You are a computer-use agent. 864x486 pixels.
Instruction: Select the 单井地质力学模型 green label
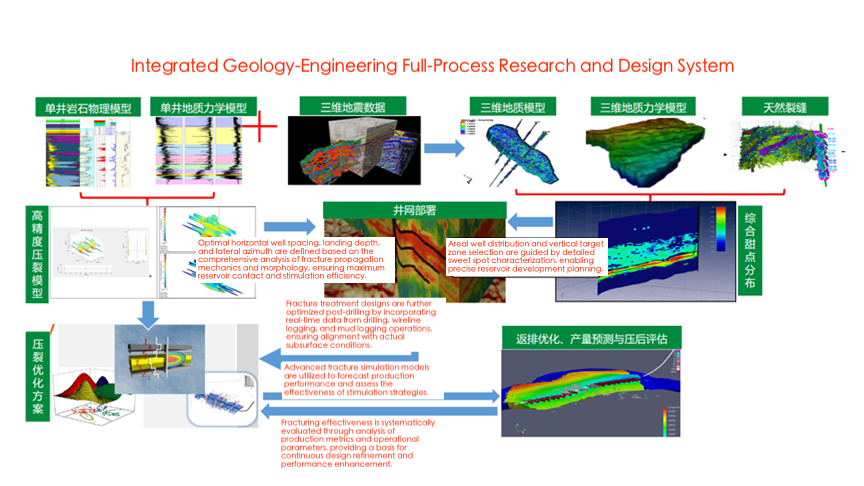[x=204, y=108]
